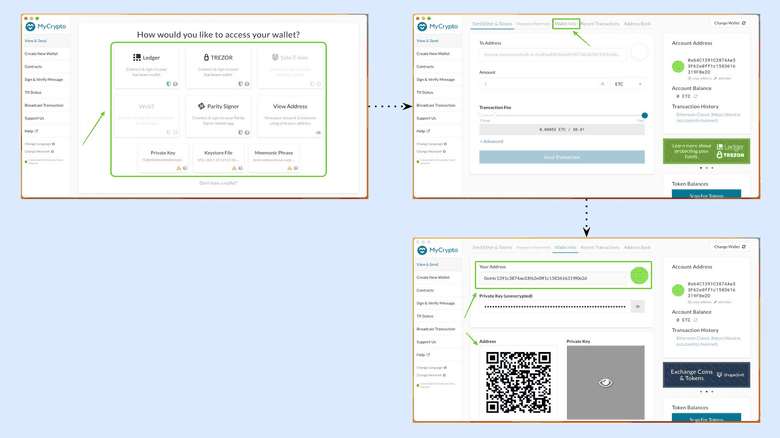Screen dimensions: 780x438
Task: Click the To Address input field
Action: [552, 54]
